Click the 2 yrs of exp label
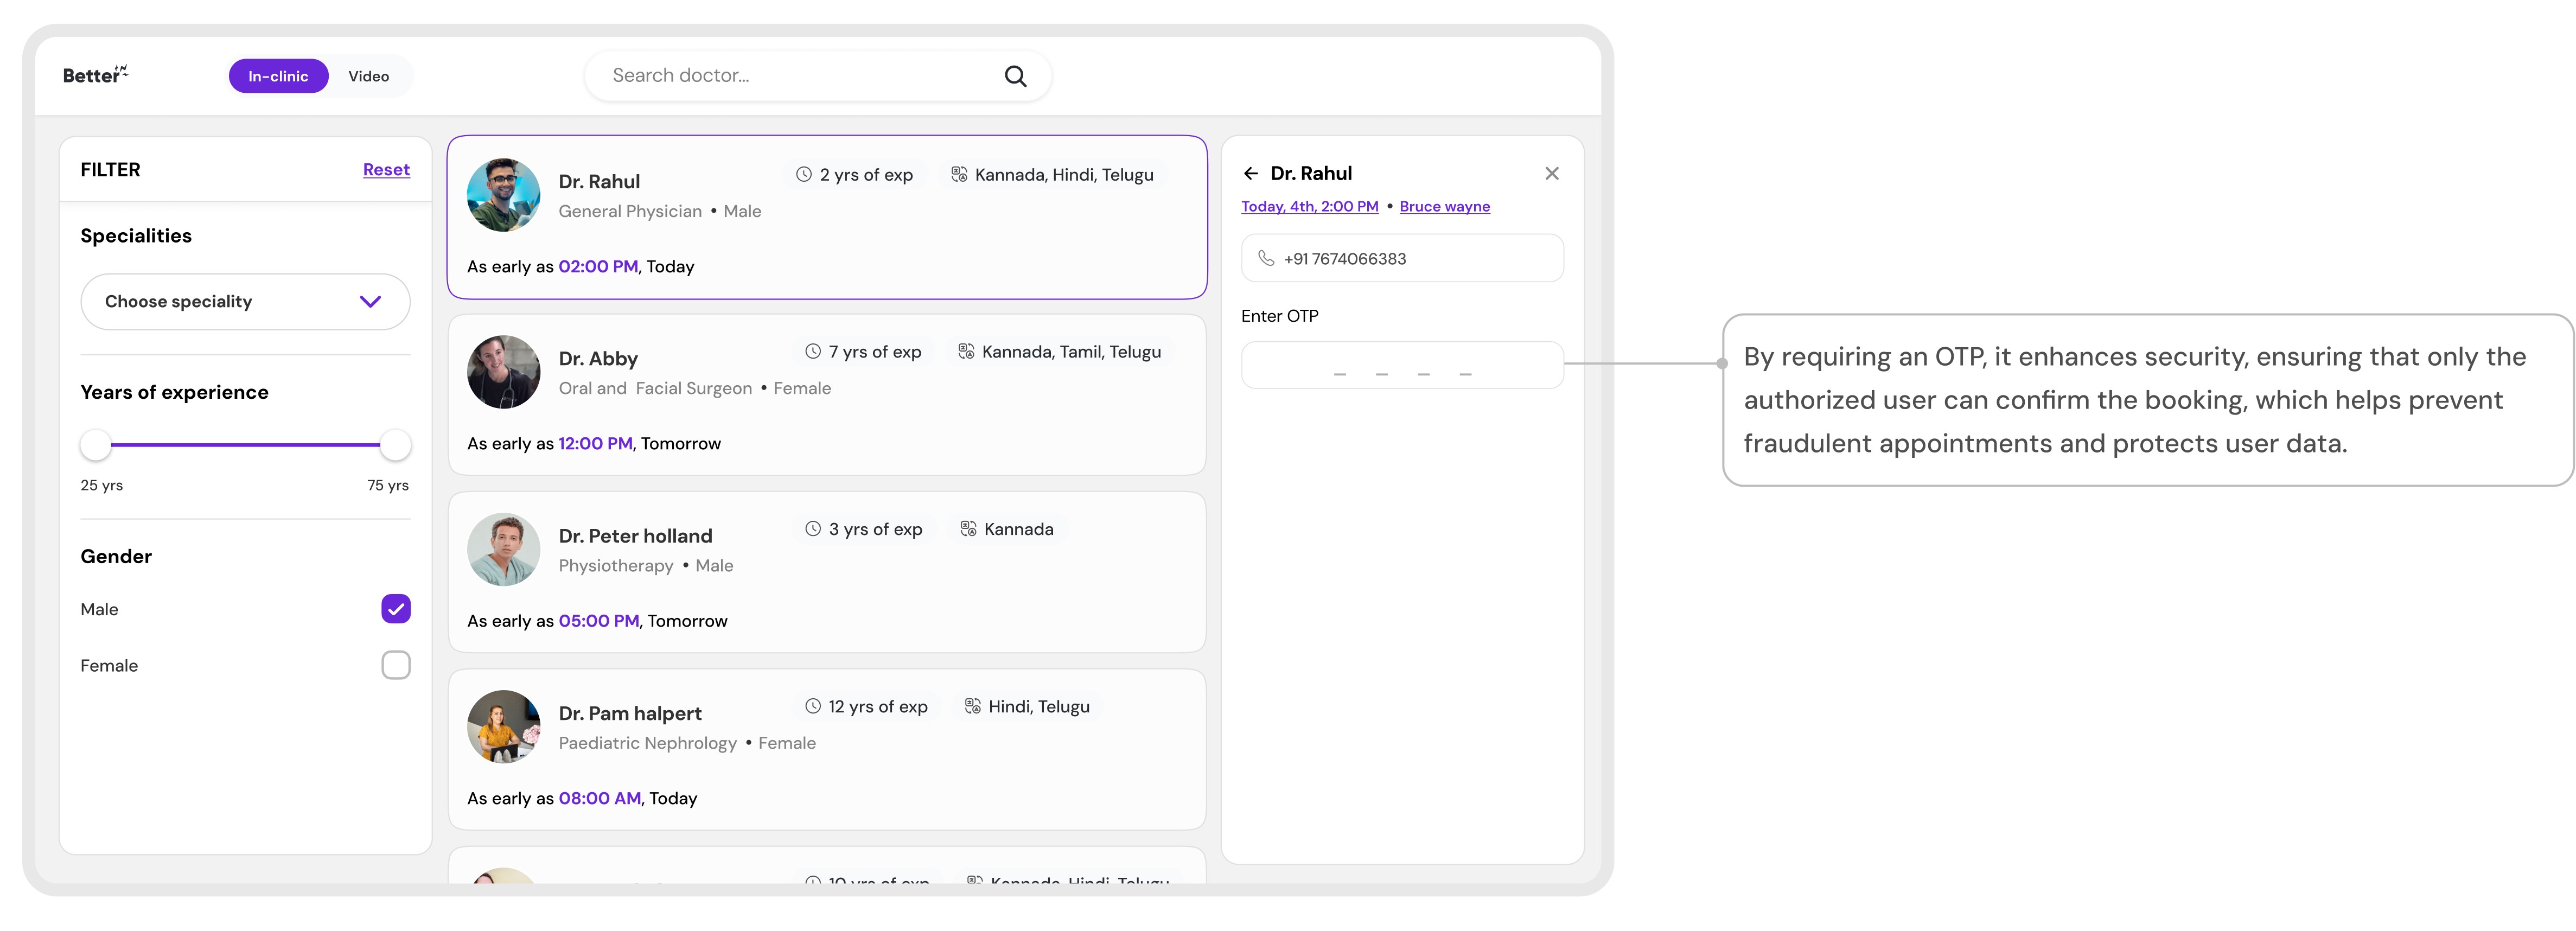This screenshot has height=931, width=2576. point(866,175)
